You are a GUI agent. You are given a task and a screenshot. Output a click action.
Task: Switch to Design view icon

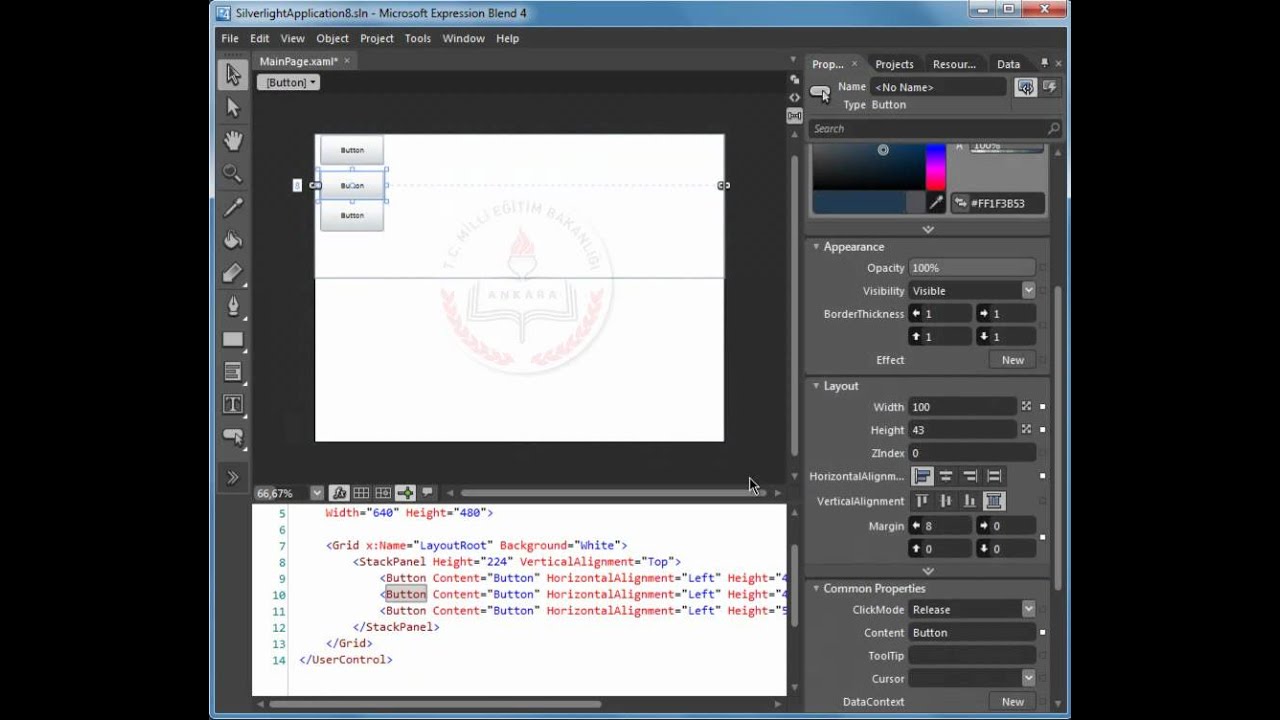794,79
